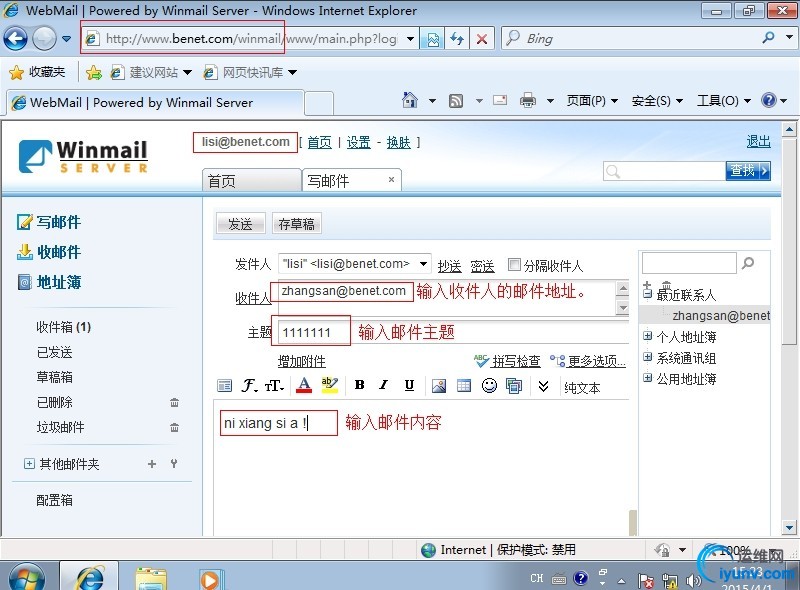Empty the 已删除 folder trash icon
The height and width of the screenshot is (590, 800).
(x=174, y=403)
